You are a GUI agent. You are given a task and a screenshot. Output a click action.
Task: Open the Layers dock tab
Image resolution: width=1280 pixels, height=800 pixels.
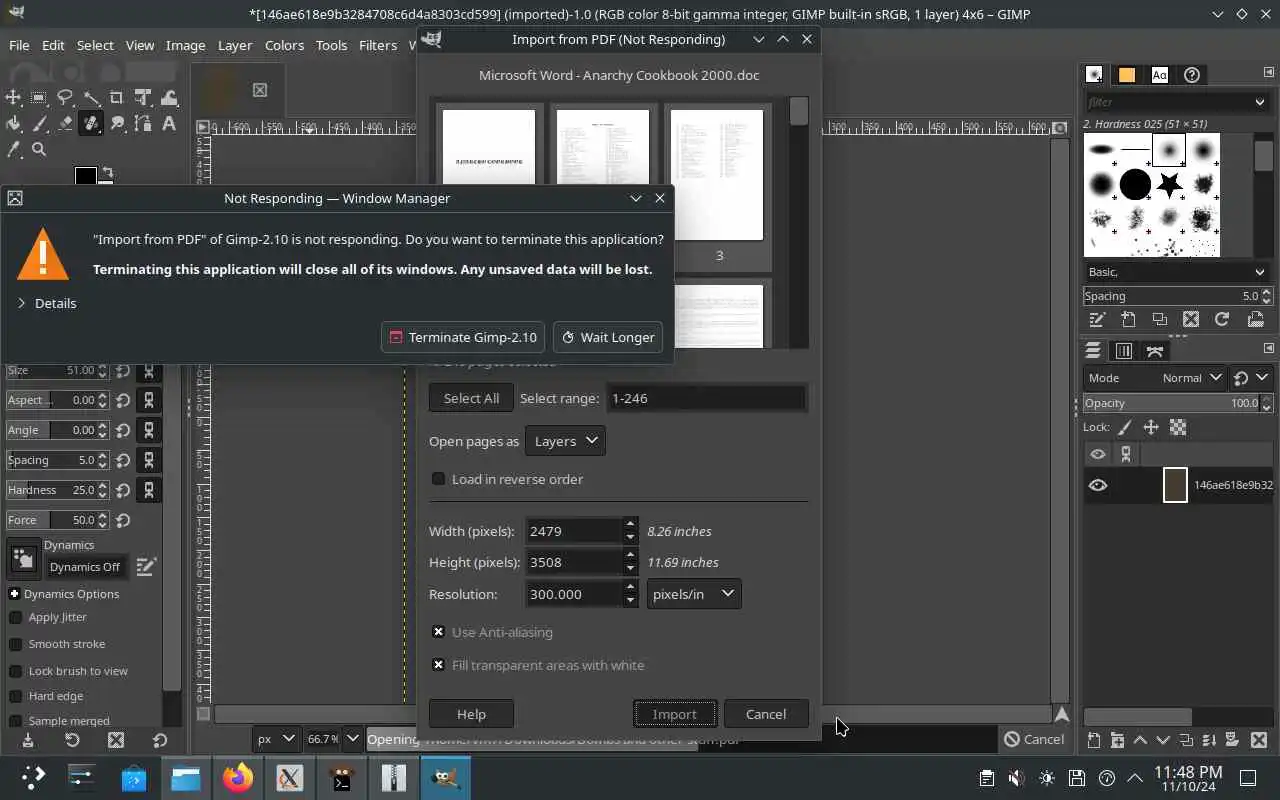(x=1093, y=351)
